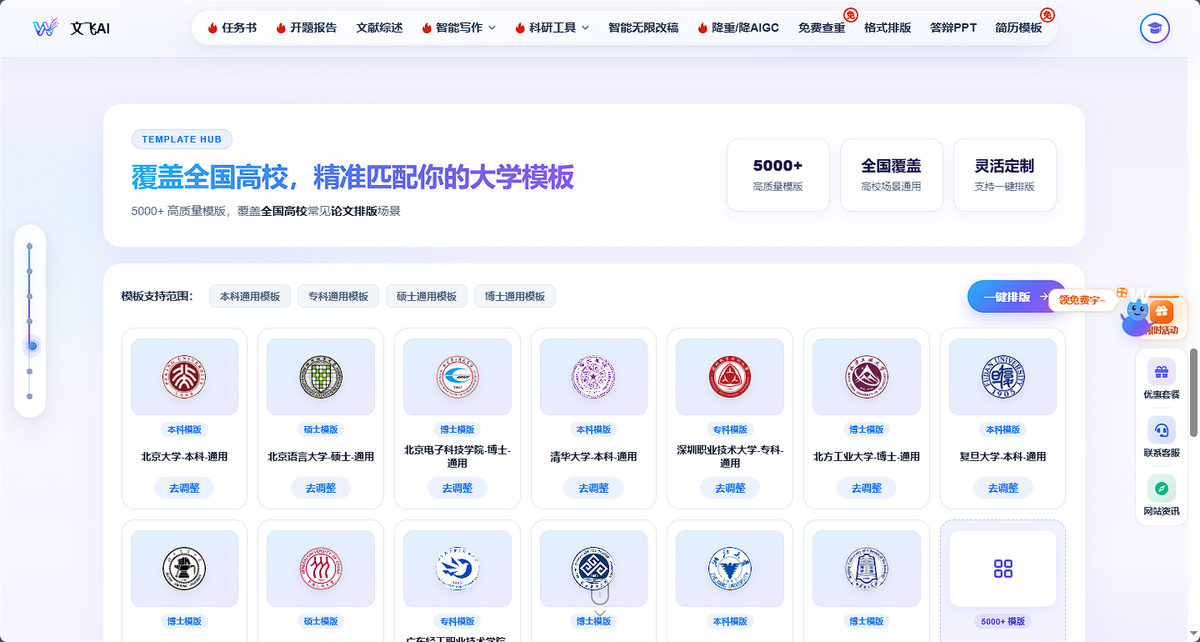This screenshot has width=1200, height=642.
Task: Click the 5000+ 模版 grid icon
Action: 1003,568
